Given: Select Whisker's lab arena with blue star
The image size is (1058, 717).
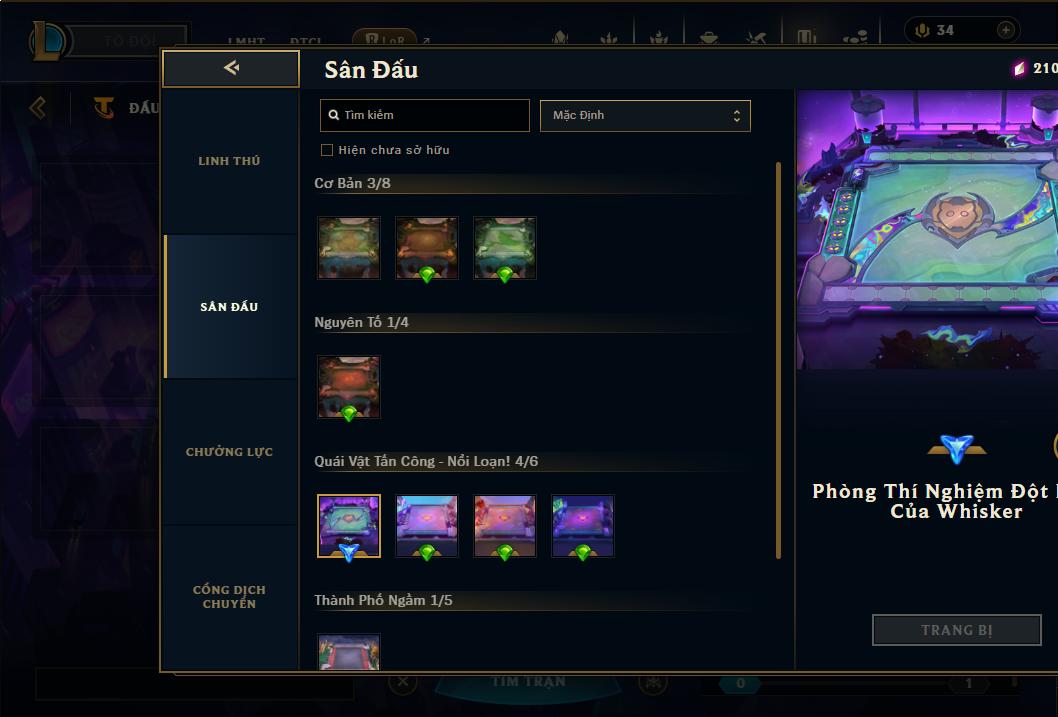Looking at the screenshot, I should point(349,526).
